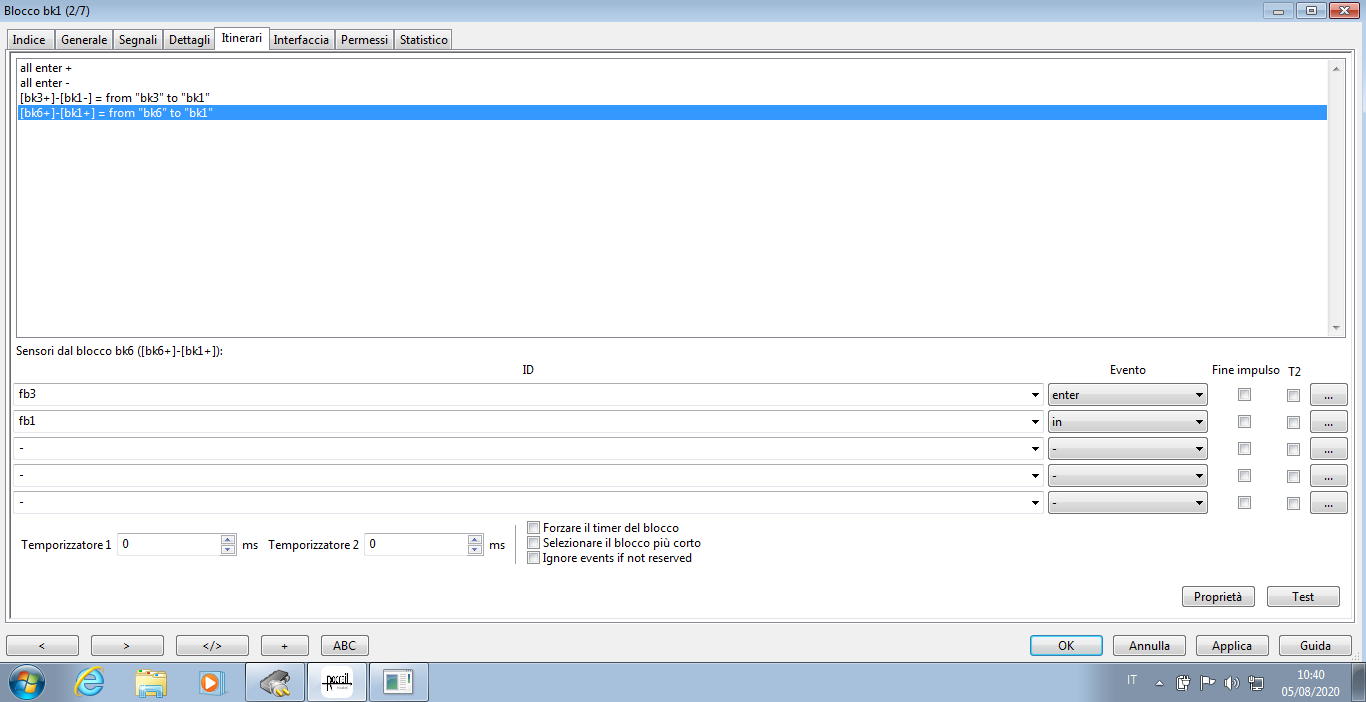Screen dimensions: 1366x702
Task: Switch to the Segnali tab
Action: 138,40
